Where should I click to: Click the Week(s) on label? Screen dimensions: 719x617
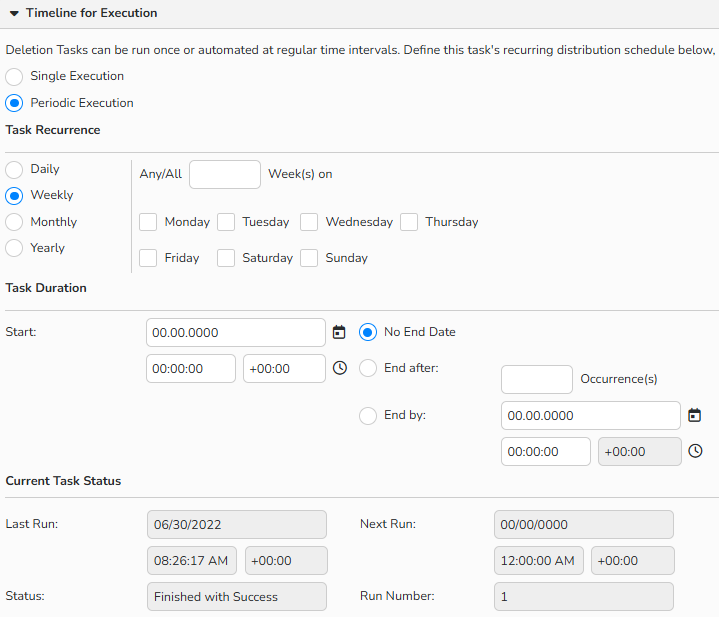(x=300, y=174)
